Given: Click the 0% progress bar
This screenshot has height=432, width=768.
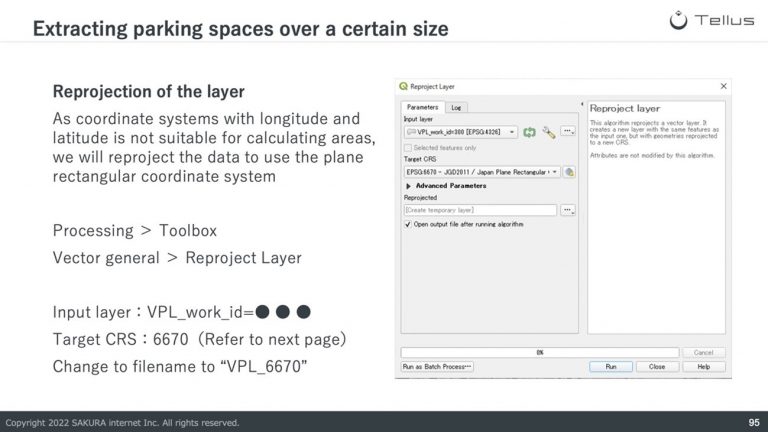Looking at the screenshot, I should pyautogui.click(x=540, y=353).
